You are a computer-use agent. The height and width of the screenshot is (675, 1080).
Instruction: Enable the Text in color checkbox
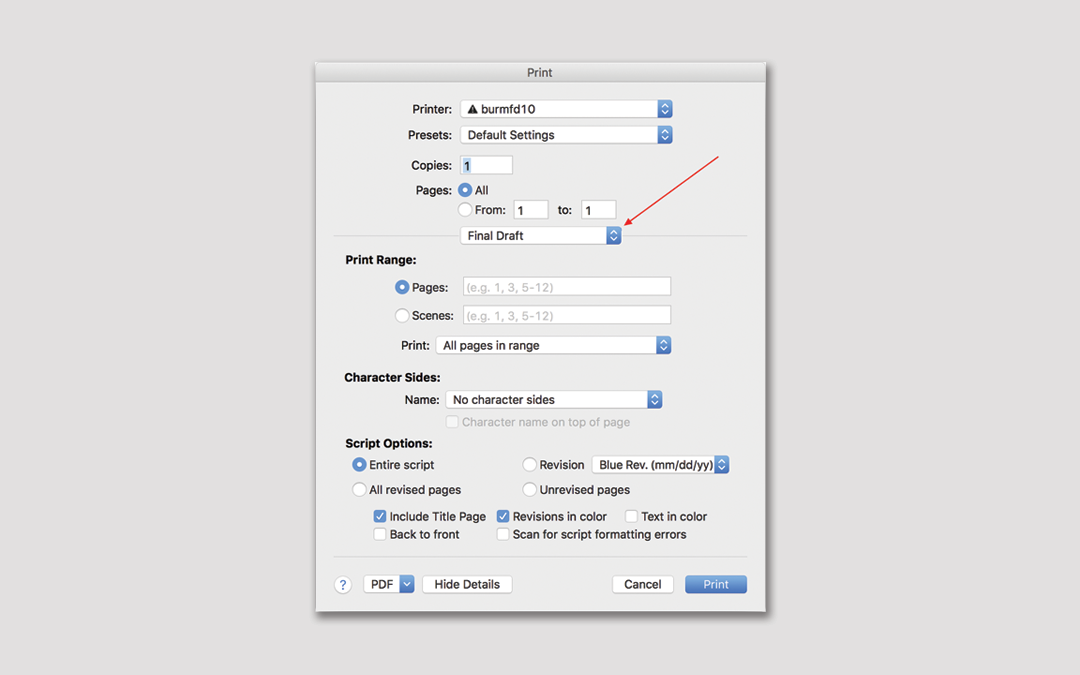coord(631,517)
